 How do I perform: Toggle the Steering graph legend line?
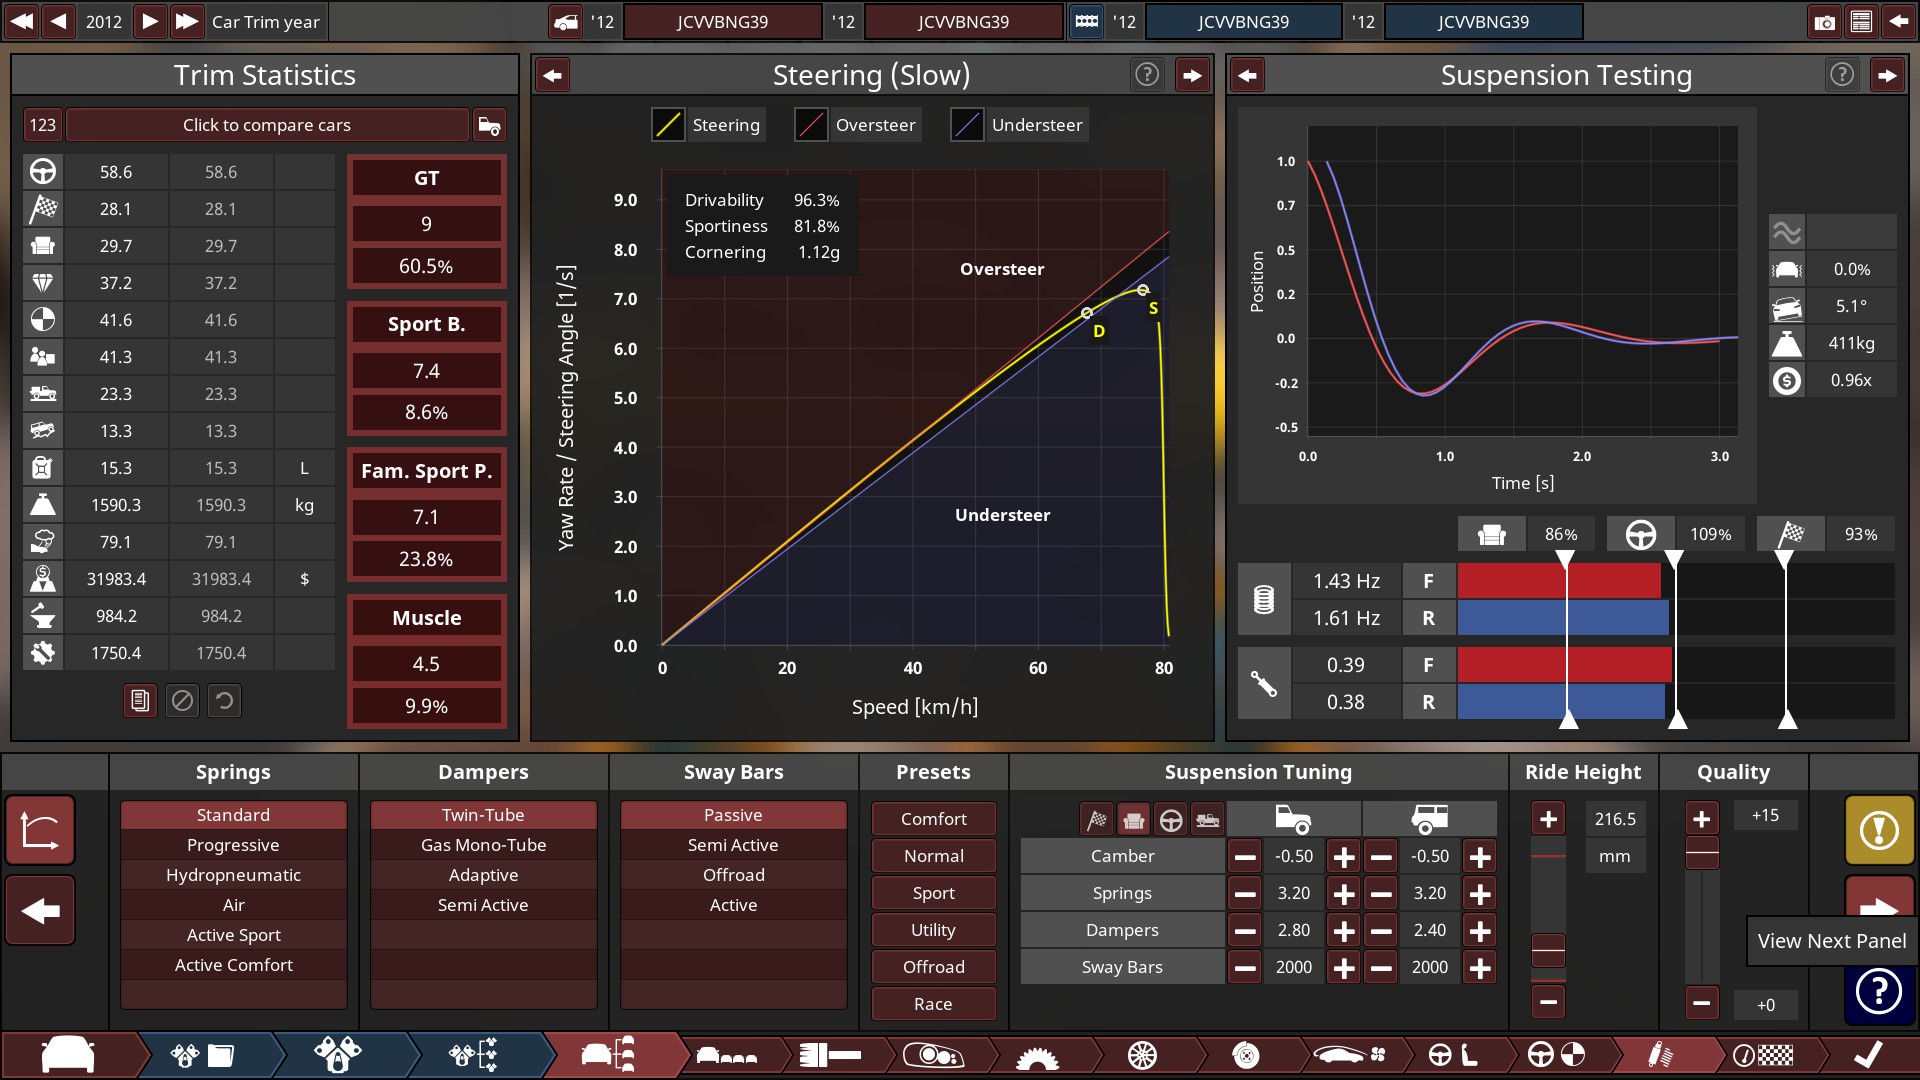point(668,125)
